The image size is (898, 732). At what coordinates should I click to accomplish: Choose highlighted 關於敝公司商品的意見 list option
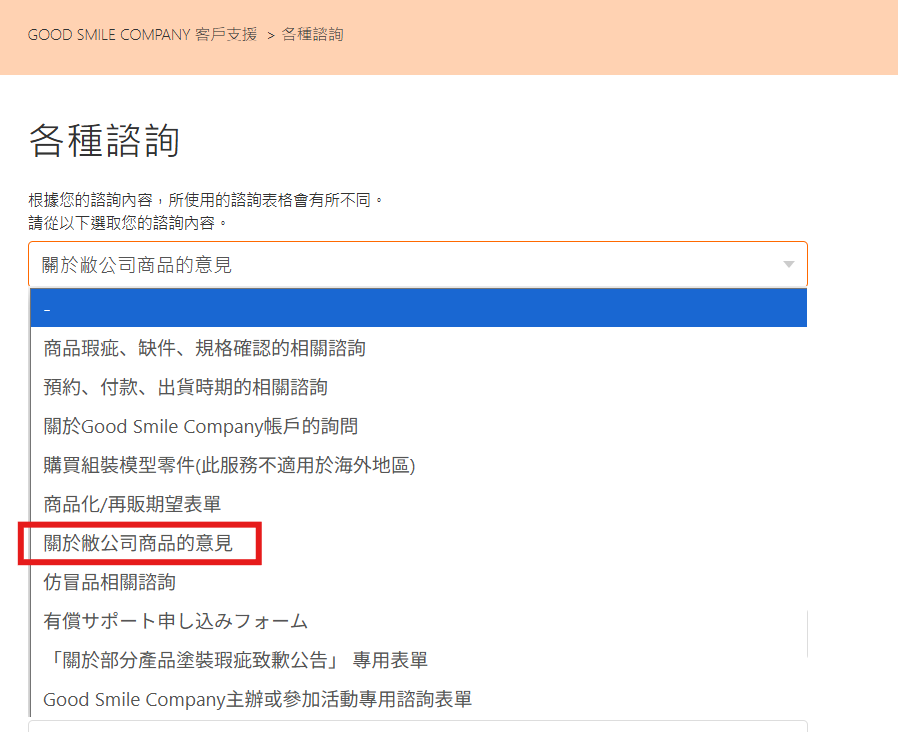(x=138, y=543)
